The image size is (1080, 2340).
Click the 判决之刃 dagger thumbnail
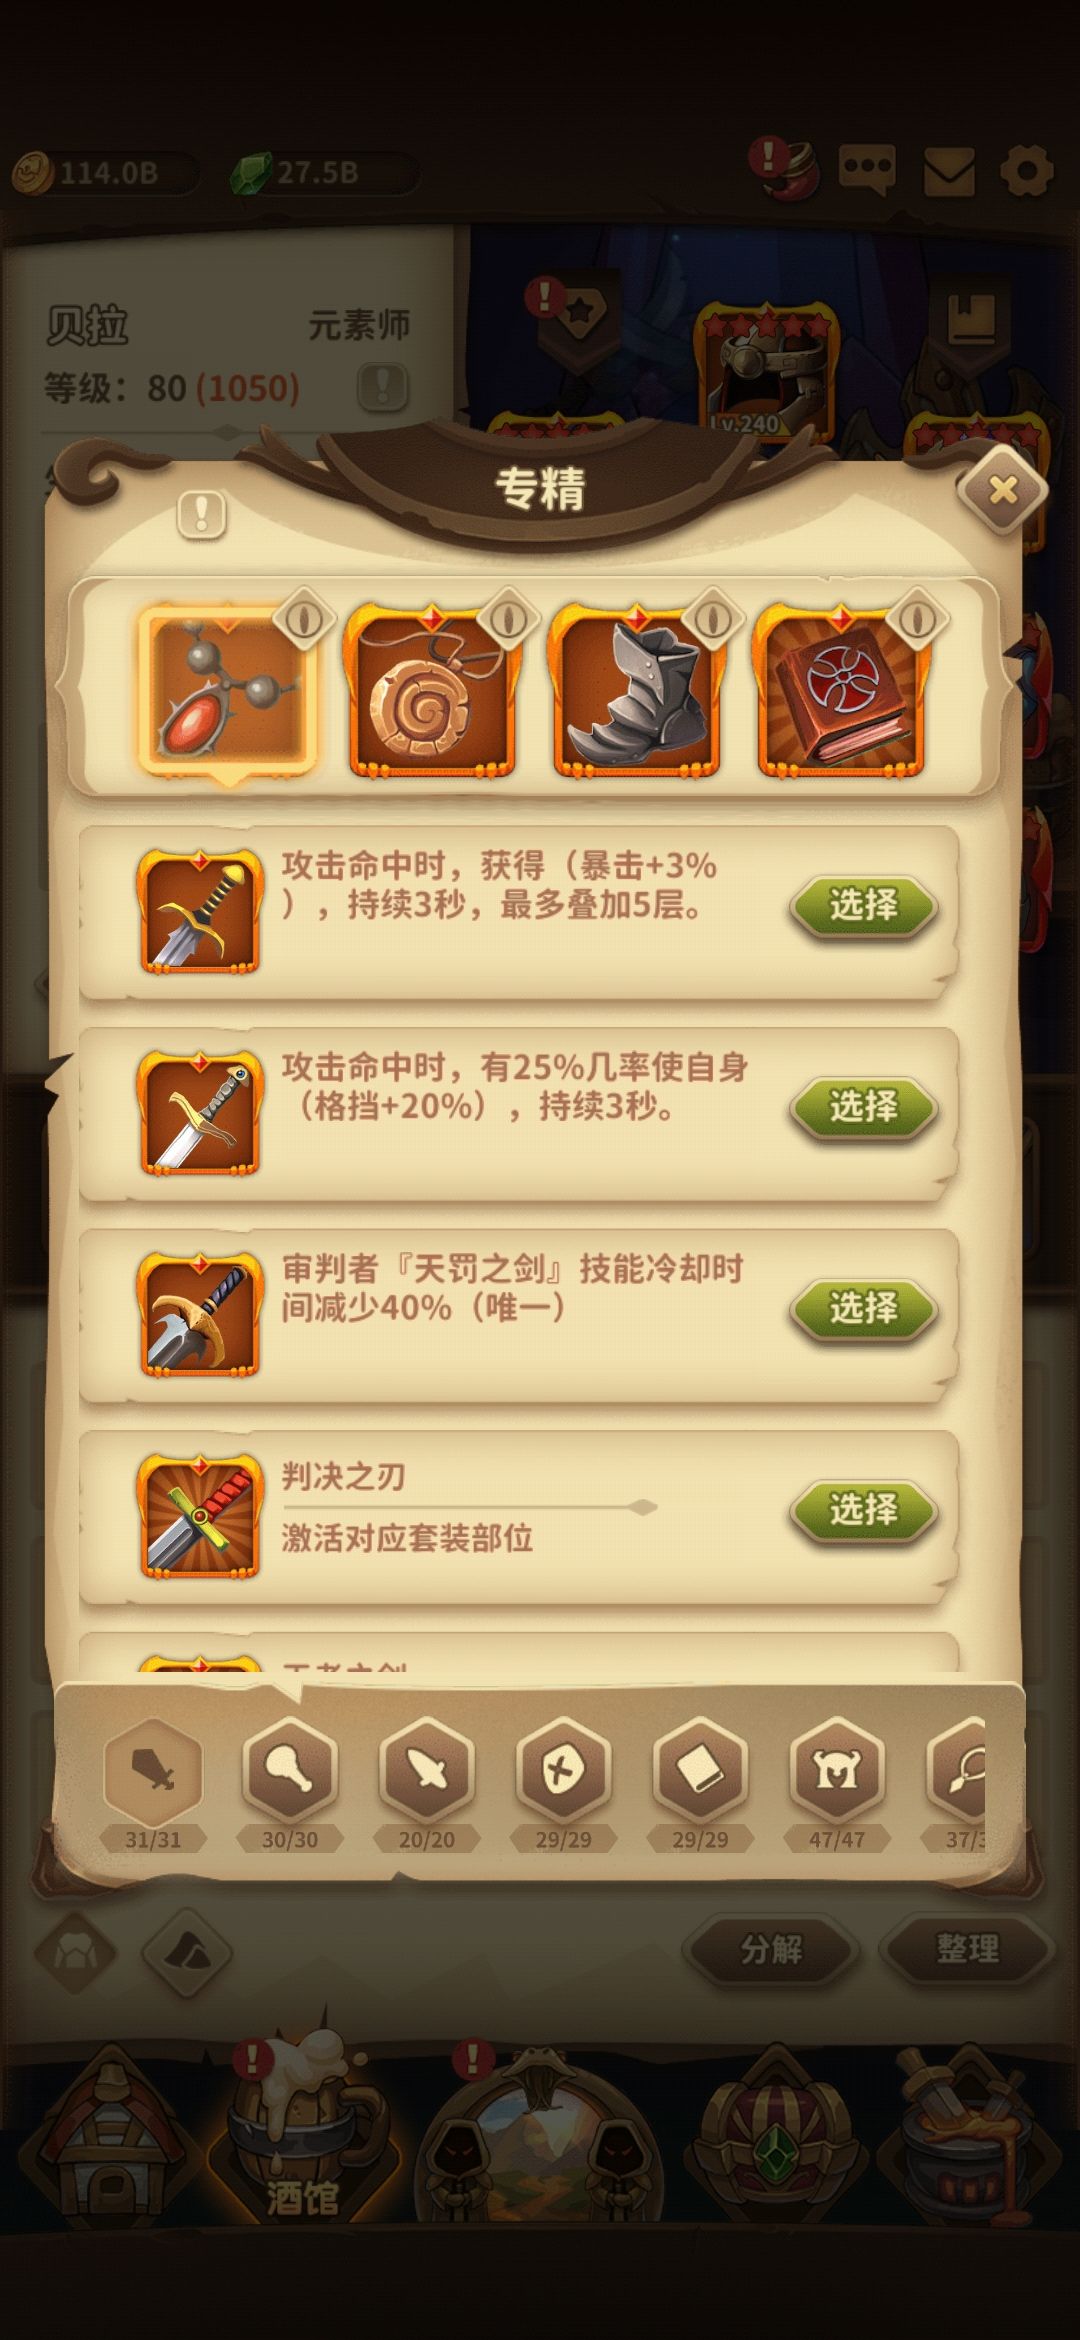200,1517
